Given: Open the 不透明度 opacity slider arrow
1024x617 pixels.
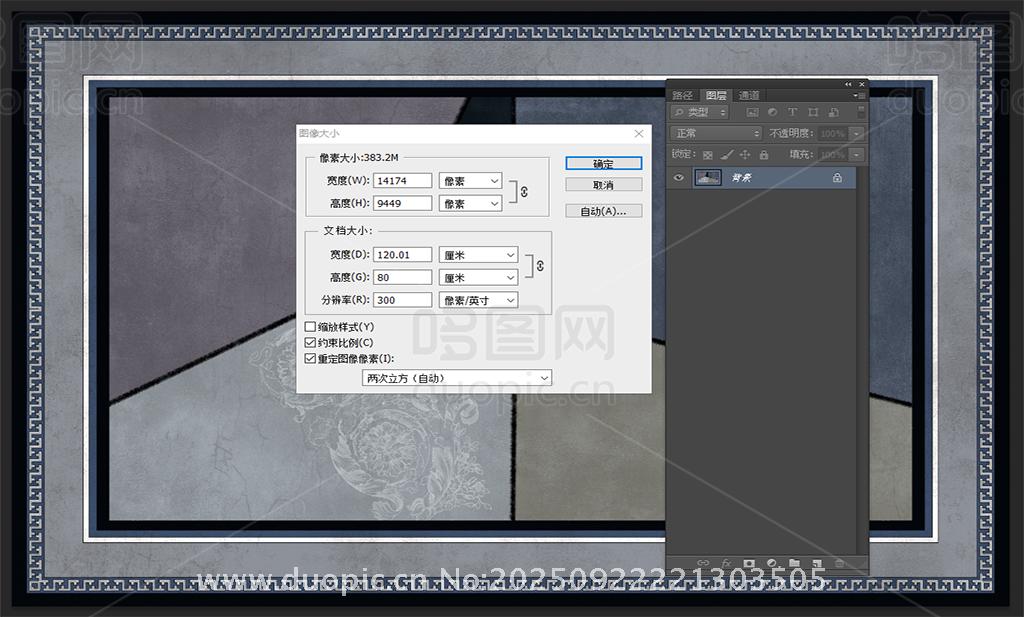Looking at the screenshot, I should (x=857, y=134).
